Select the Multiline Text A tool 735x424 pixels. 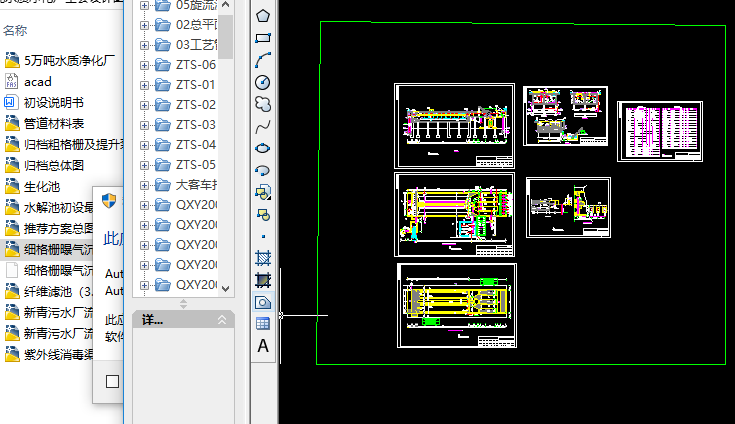click(263, 346)
